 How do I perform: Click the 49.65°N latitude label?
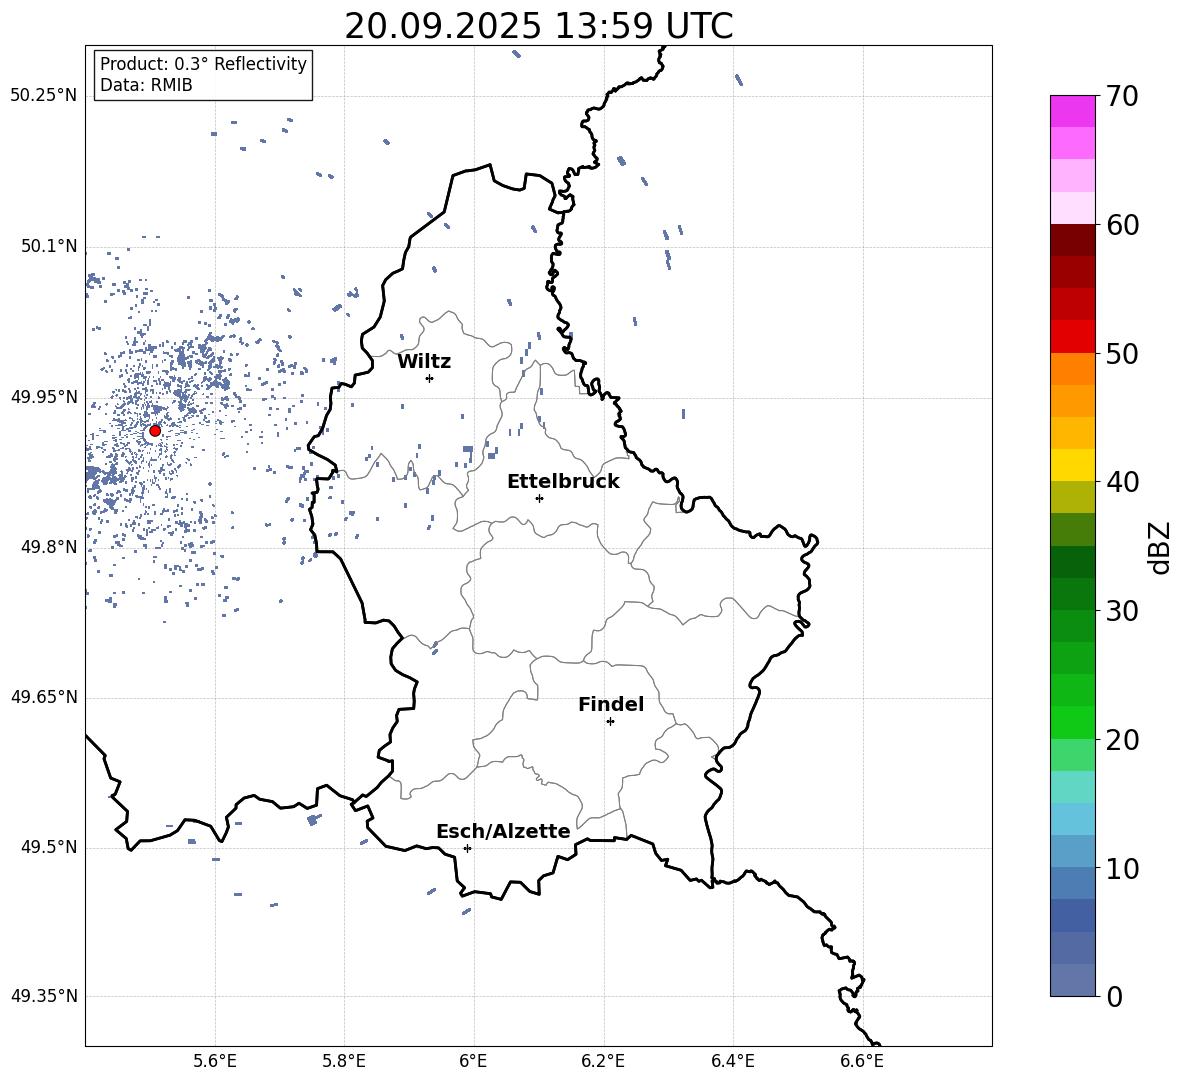tap(44, 698)
